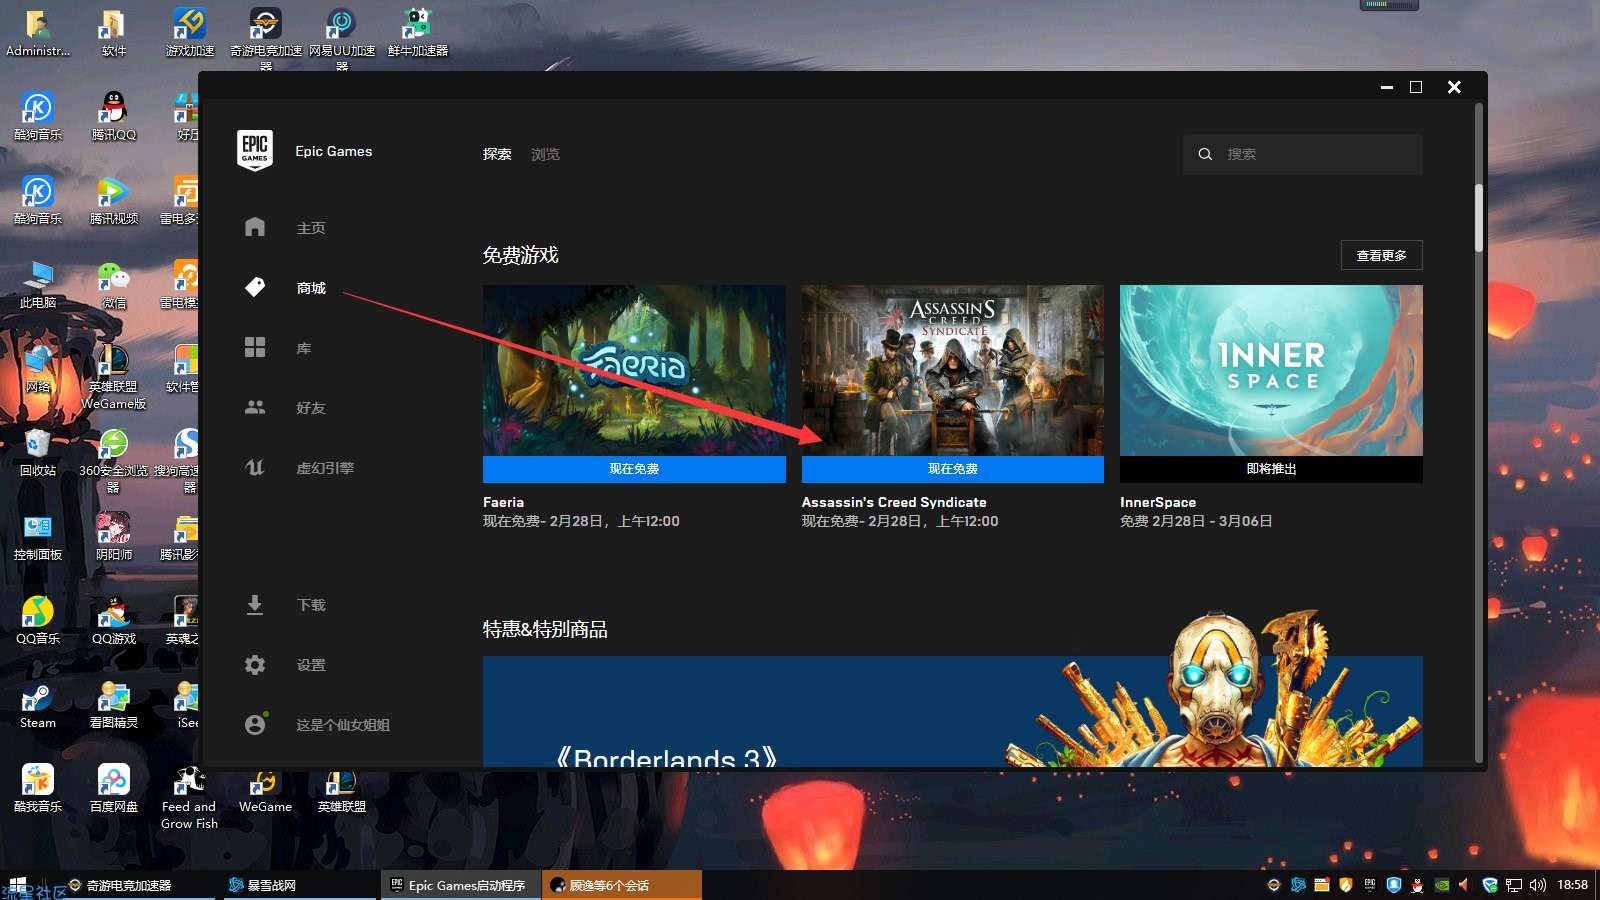Screen dimensions: 1600x900
Task: Click the Epic Games logo
Action: pyautogui.click(x=255, y=150)
